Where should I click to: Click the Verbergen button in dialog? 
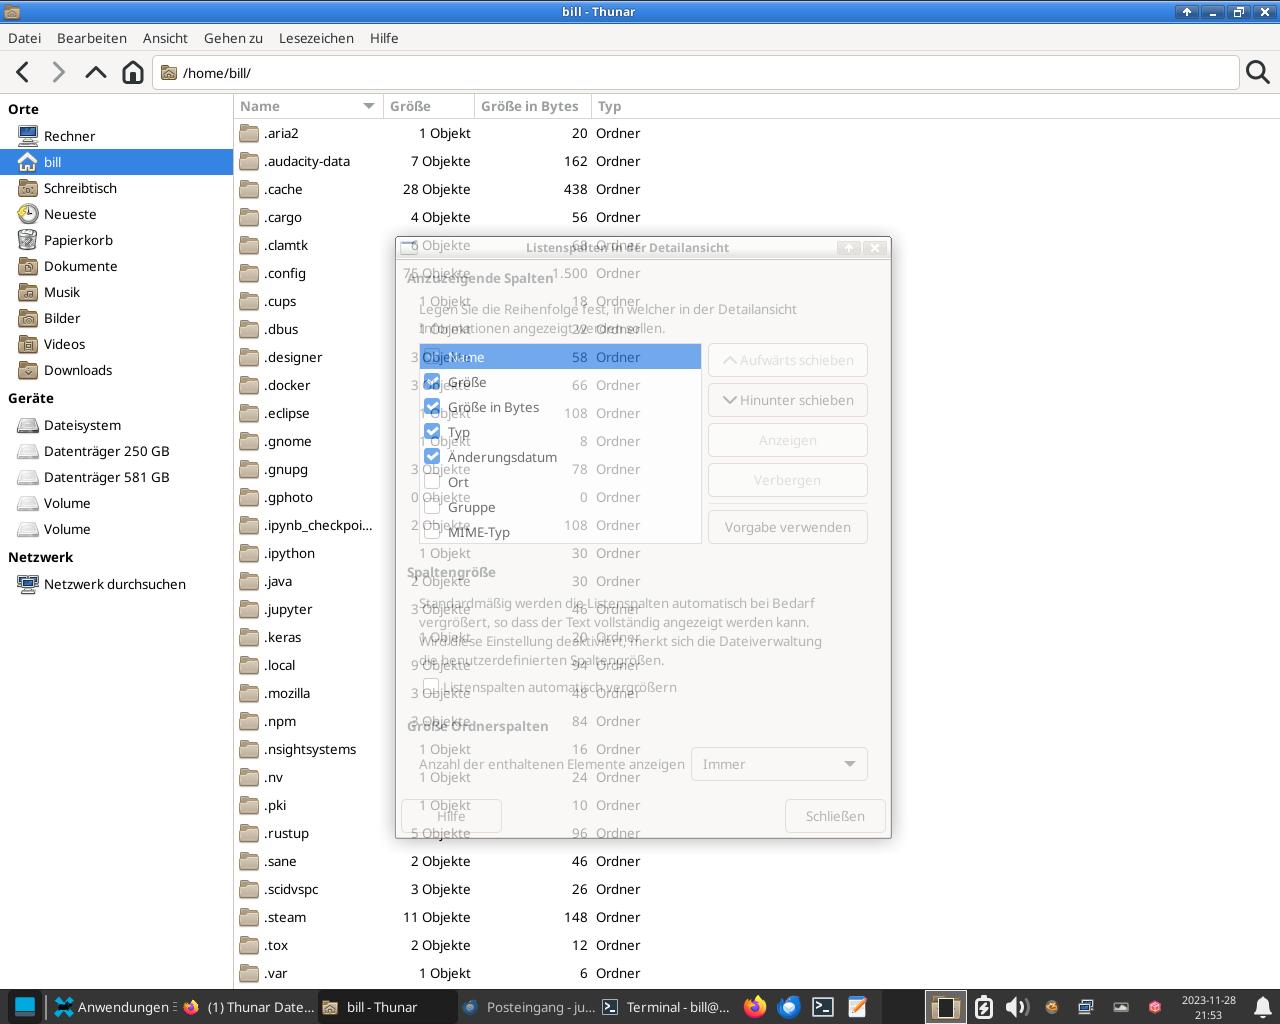[788, 480]
